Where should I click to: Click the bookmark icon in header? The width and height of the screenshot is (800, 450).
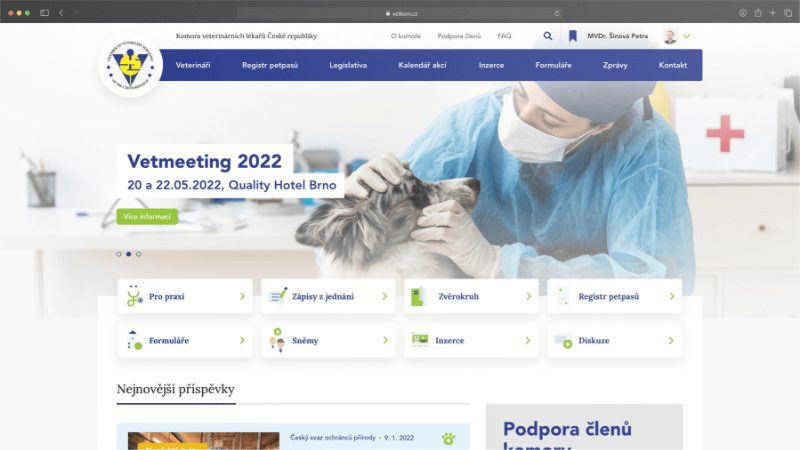pos(573,36)
